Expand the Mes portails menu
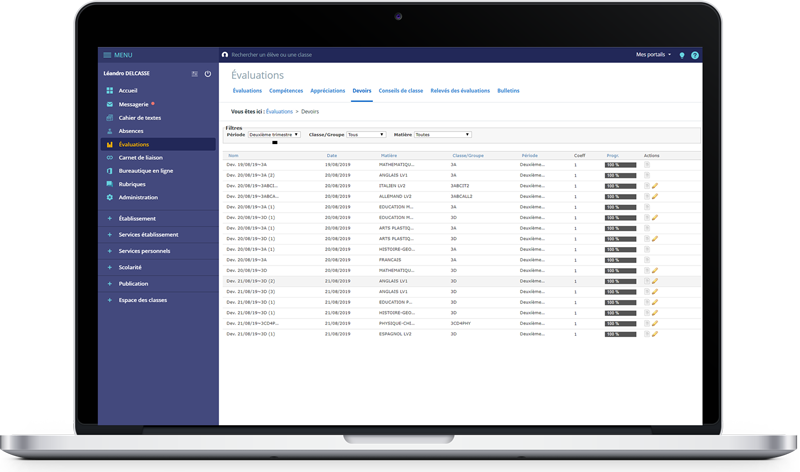The height and width of the screenshot is (472, 800). tap(653, 55)
